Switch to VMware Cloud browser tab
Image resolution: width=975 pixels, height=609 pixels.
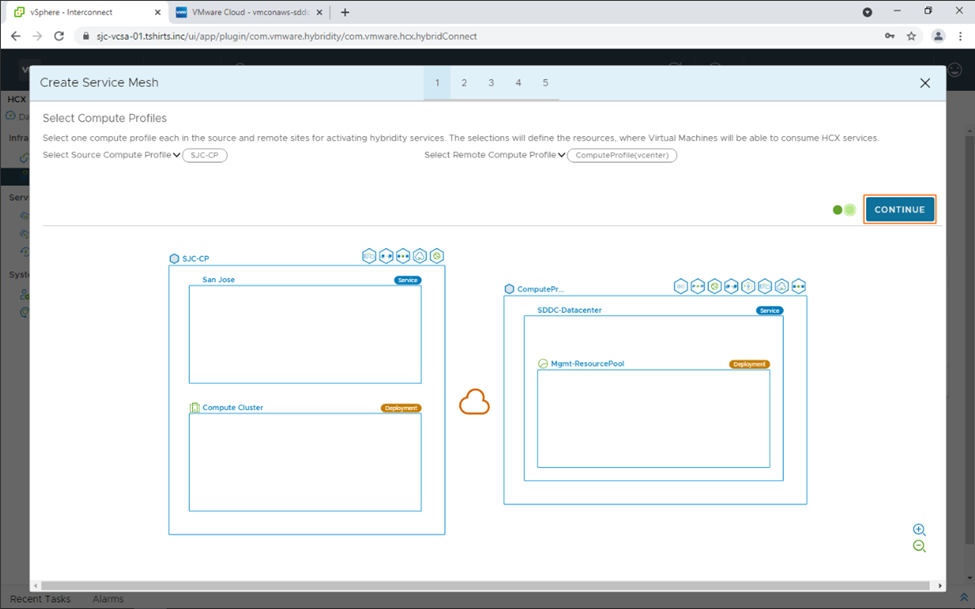pyautogui.click(x=250, y=12)
